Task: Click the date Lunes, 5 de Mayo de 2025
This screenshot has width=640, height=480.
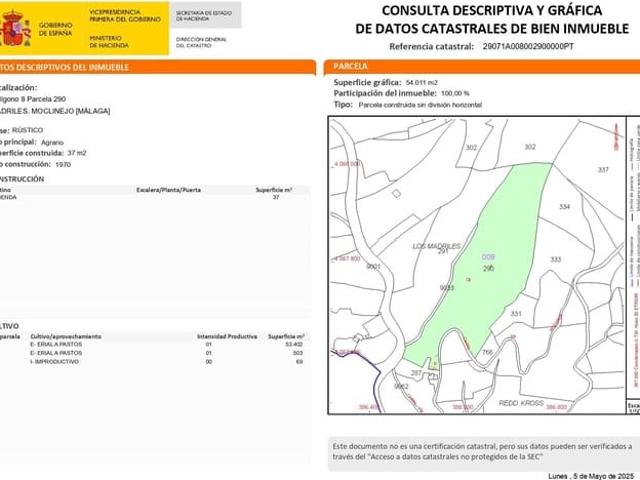Action: 590,476
